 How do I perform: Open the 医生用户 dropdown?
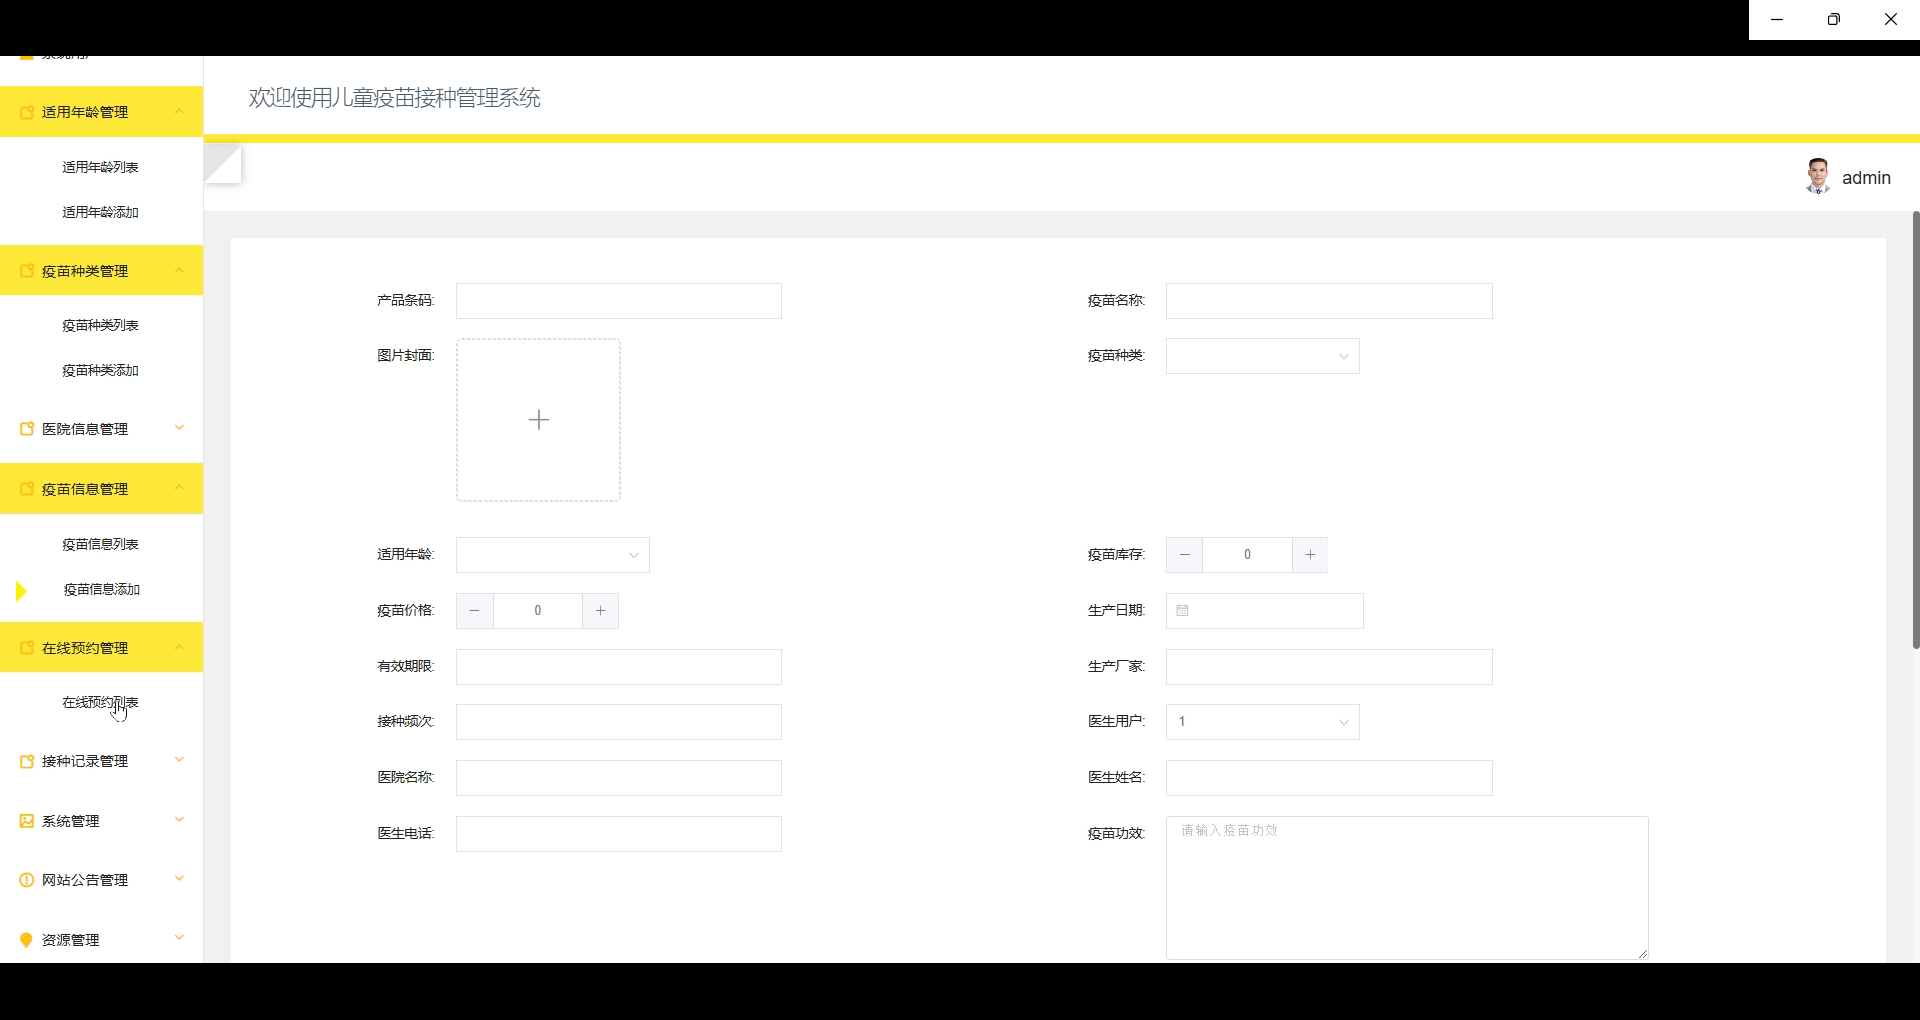(x=1263, y=722)
